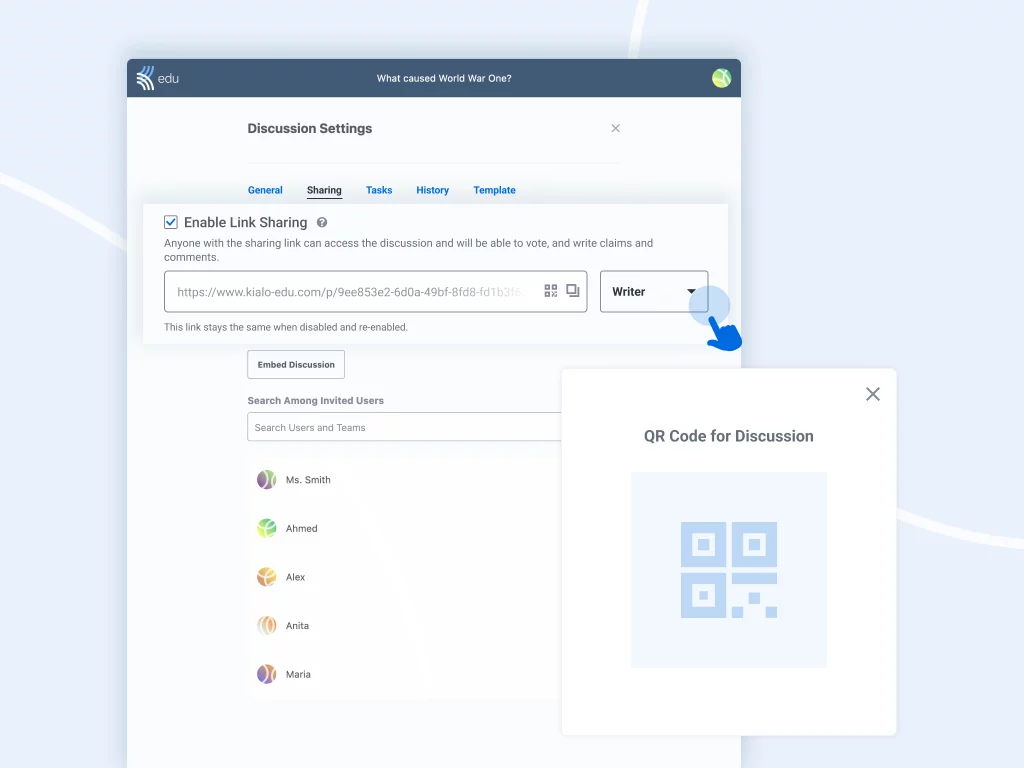Select the user name Ms. Smith
The width and height of the screenshot is (1024, 768).
tap(308, 480)
